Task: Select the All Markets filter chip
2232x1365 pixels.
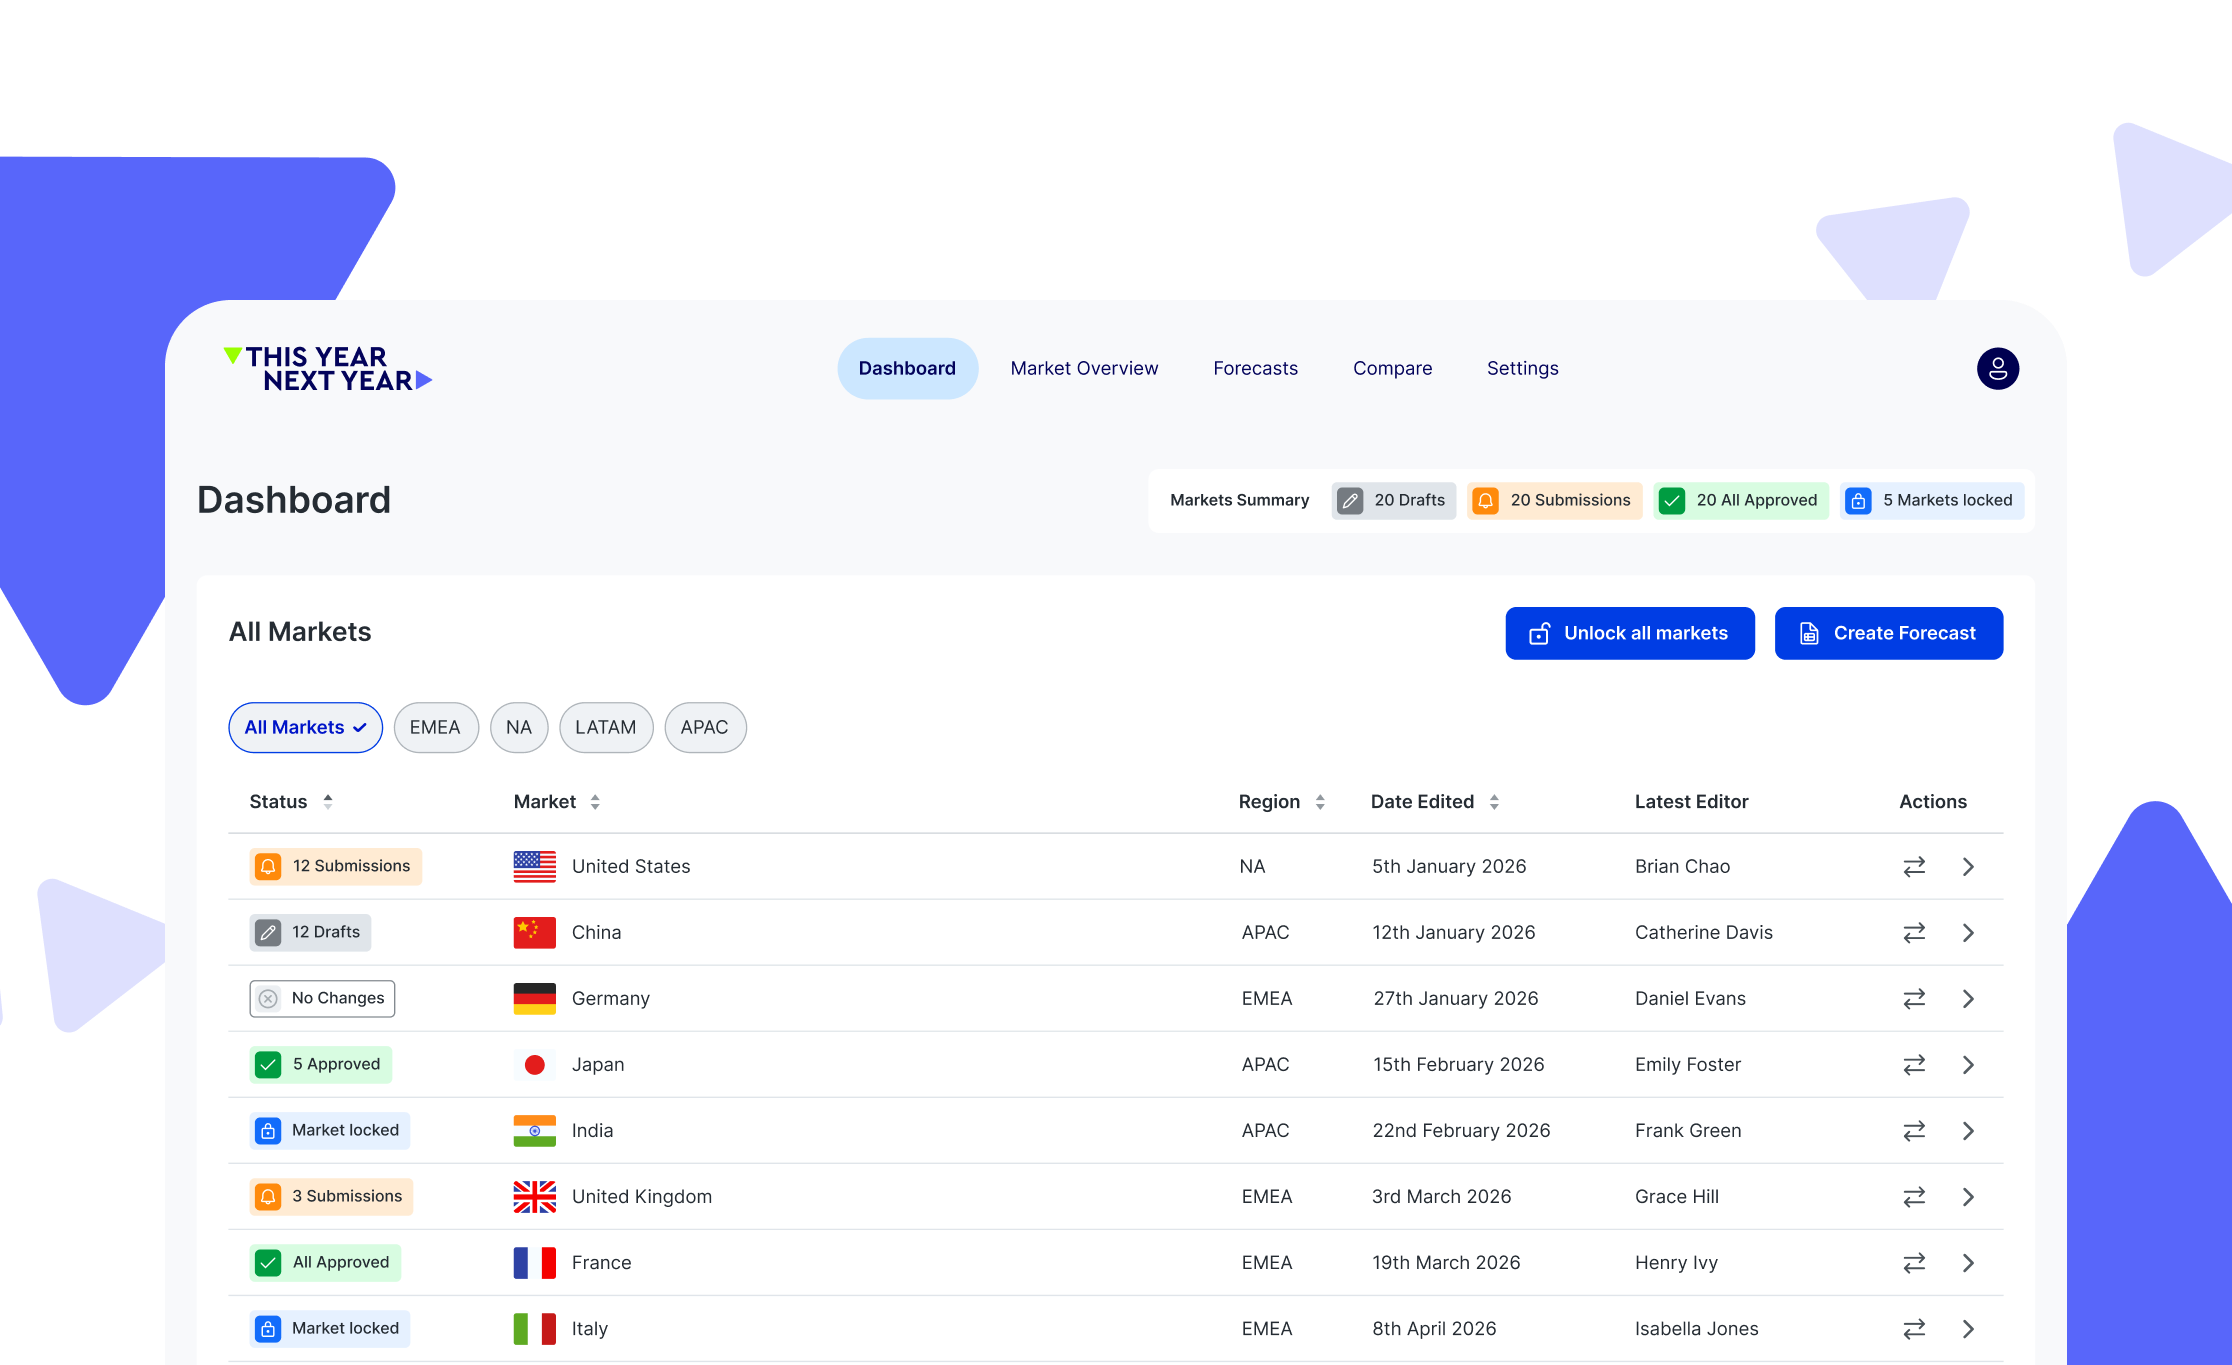Action: pos(306,728)
